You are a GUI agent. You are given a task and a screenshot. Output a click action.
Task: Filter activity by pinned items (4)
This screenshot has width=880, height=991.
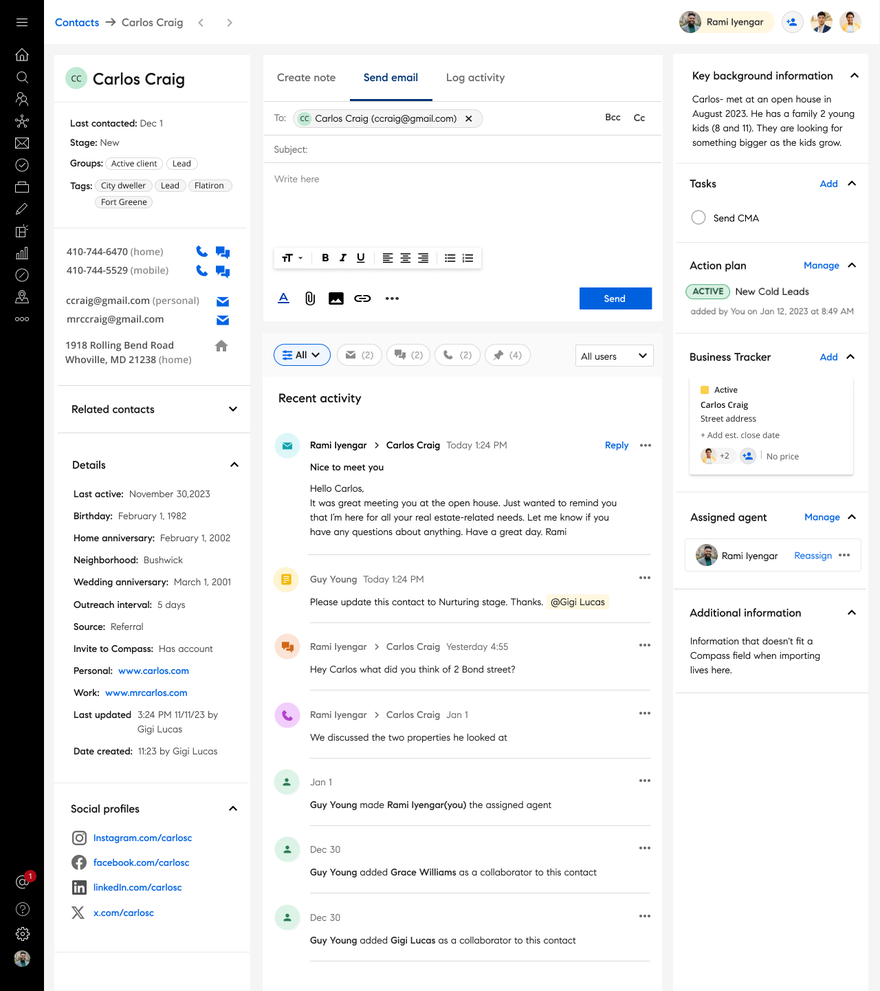[508, 355]
